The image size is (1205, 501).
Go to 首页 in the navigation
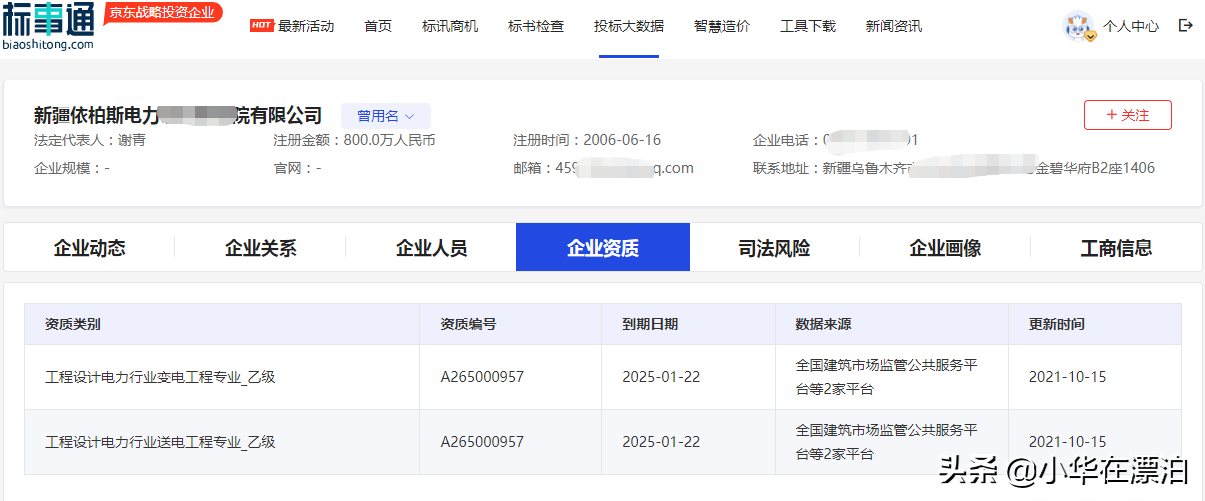click(378, 26)
